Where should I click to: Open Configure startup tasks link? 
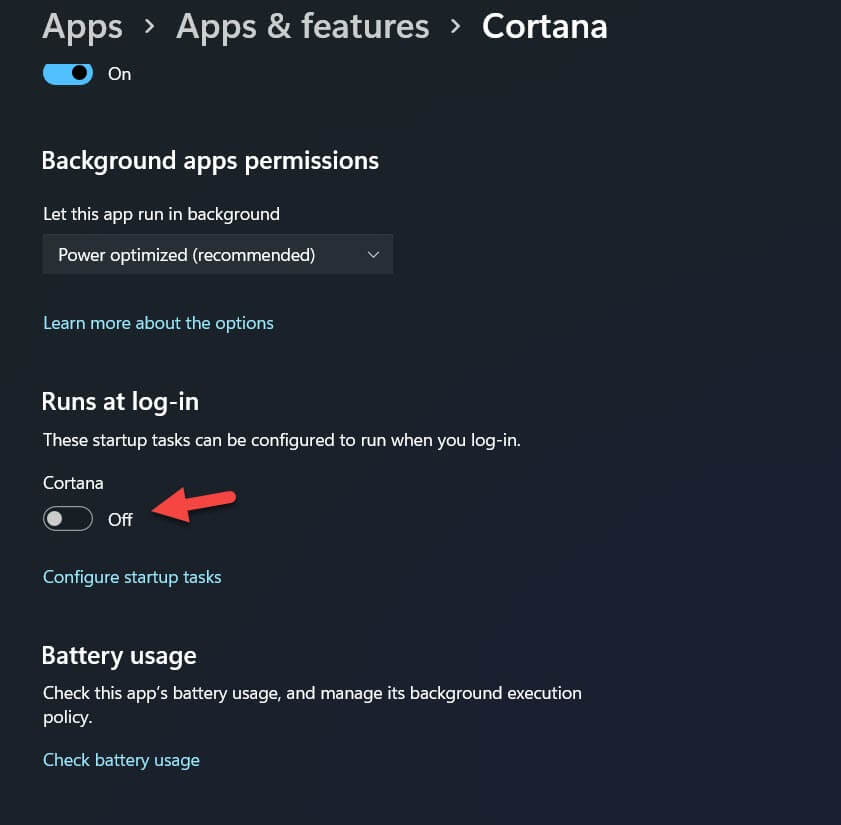click(132, 577)
